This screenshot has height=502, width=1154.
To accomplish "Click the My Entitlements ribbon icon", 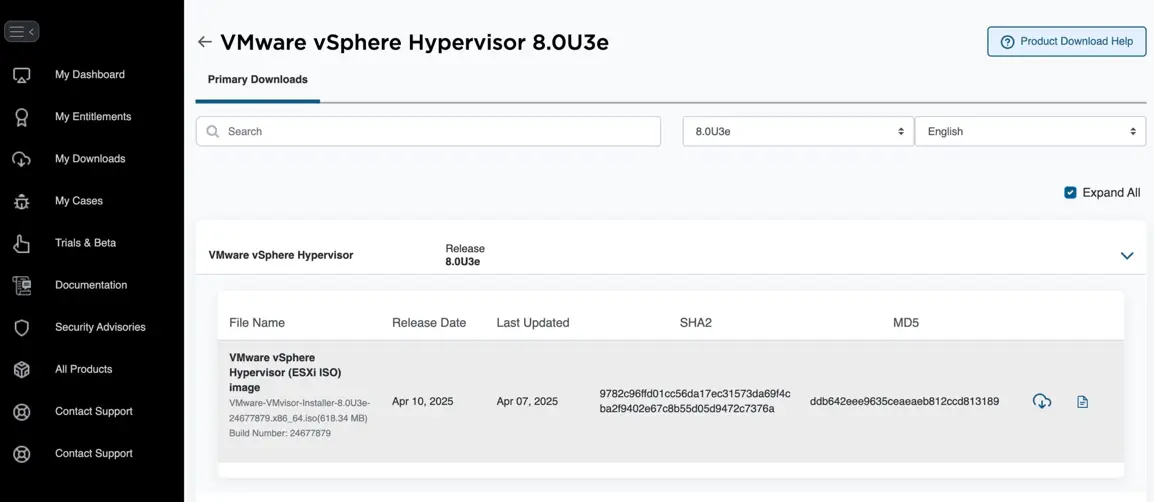I will [22, 117].
